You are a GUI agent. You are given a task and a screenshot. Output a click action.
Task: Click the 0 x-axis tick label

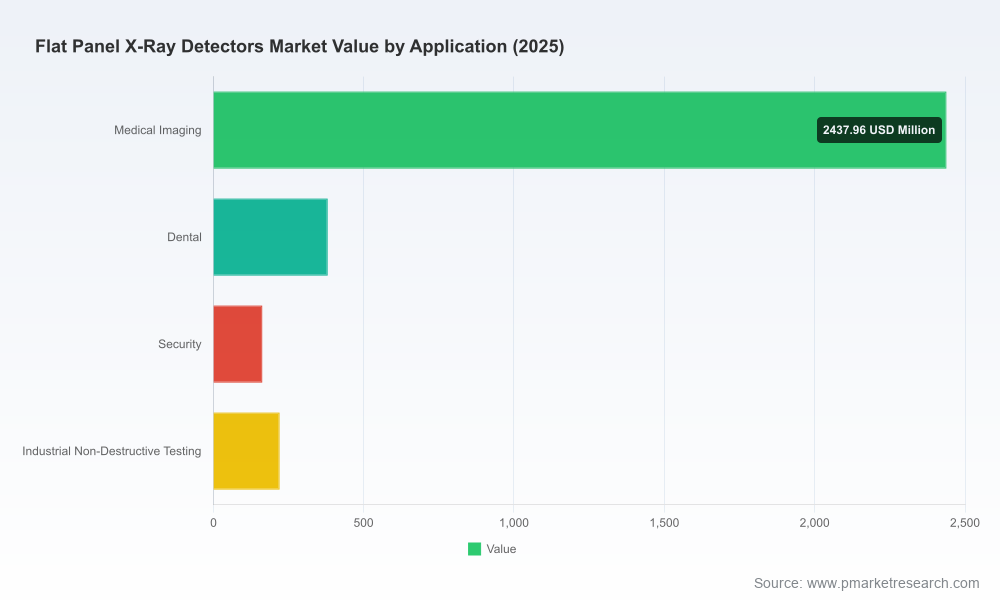pos(214,523)
